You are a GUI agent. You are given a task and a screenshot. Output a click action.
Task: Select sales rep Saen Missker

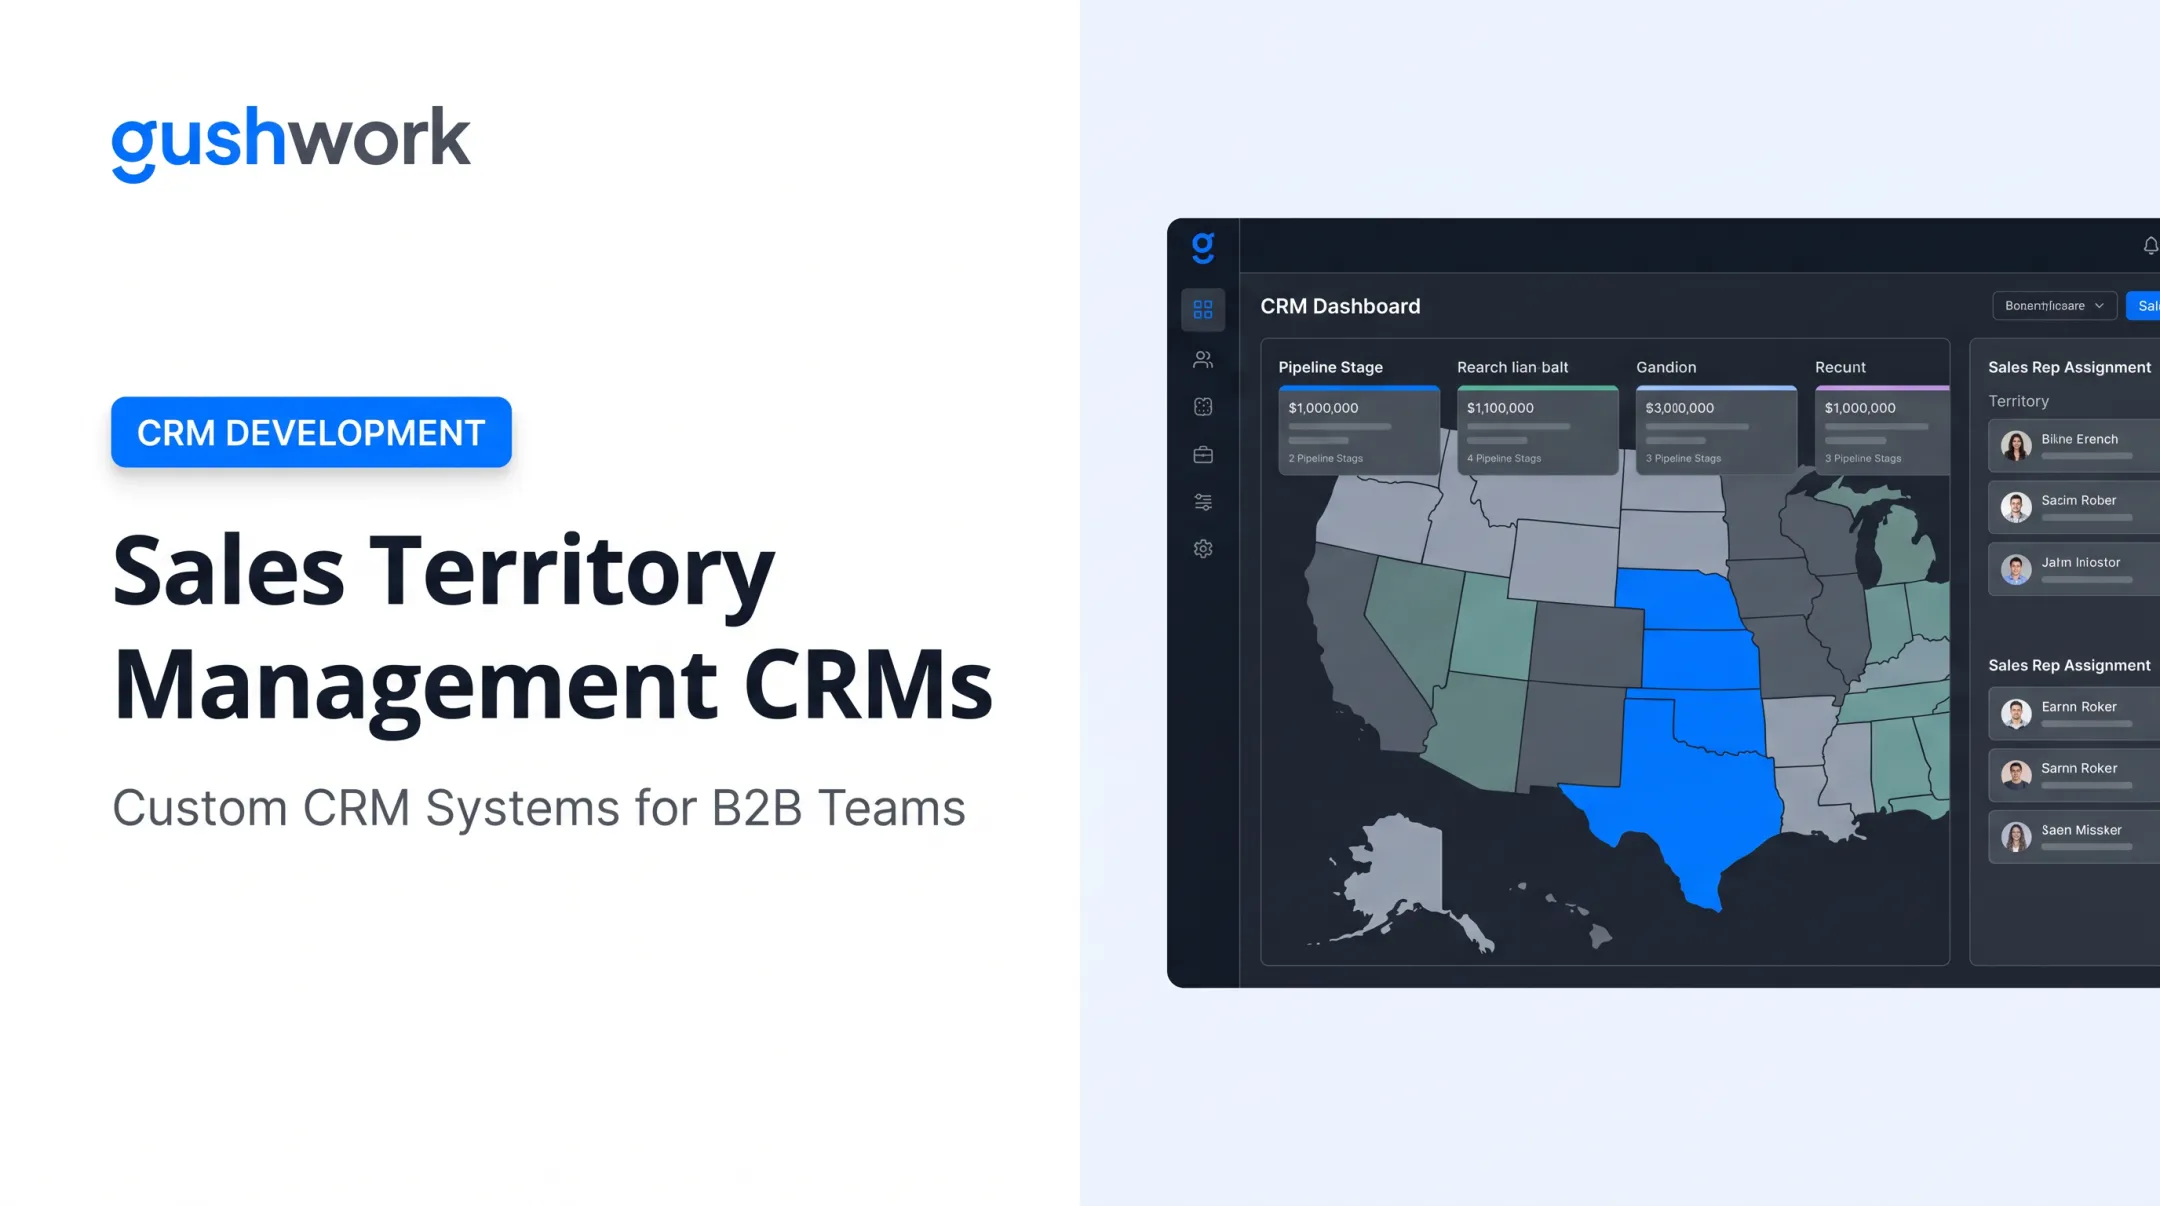(2074, 837)
